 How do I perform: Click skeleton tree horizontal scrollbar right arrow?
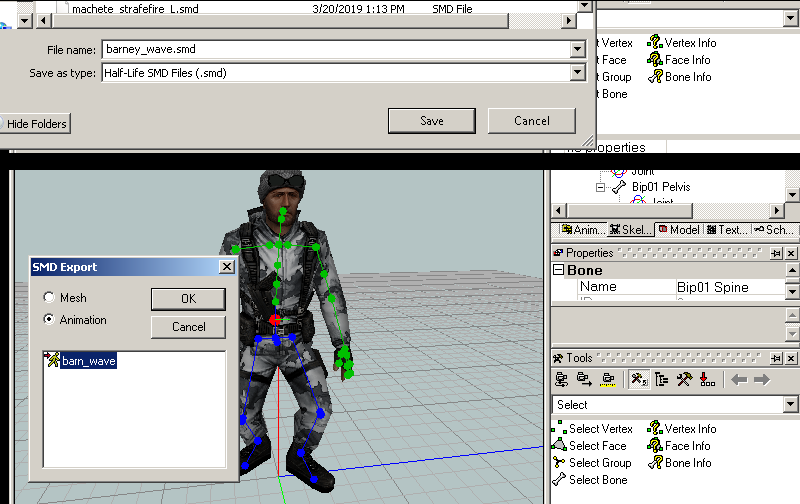[x=777, y=210]
